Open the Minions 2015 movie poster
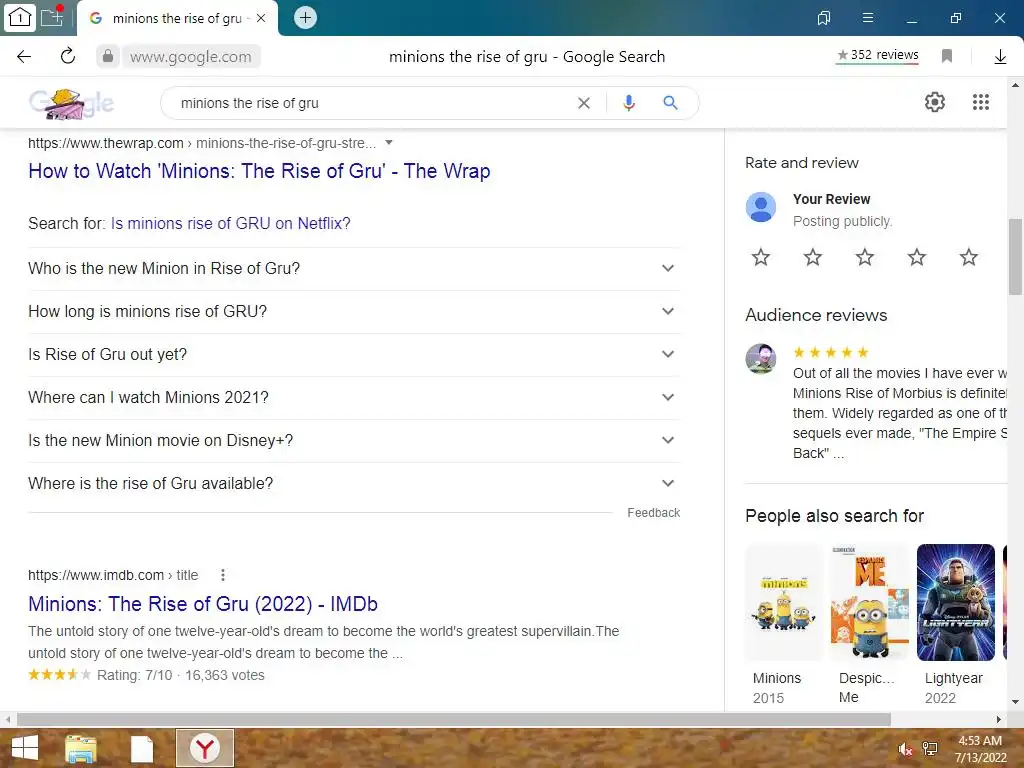This screenshot has height=768, width=1024. [x=784, y=602]
